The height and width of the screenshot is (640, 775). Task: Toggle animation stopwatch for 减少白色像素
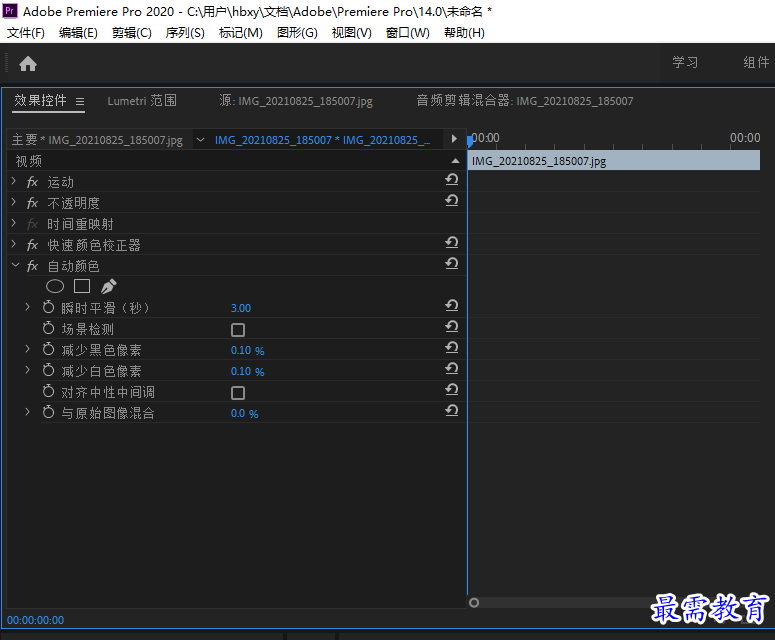pyautogui.click(x=48, y=370)
